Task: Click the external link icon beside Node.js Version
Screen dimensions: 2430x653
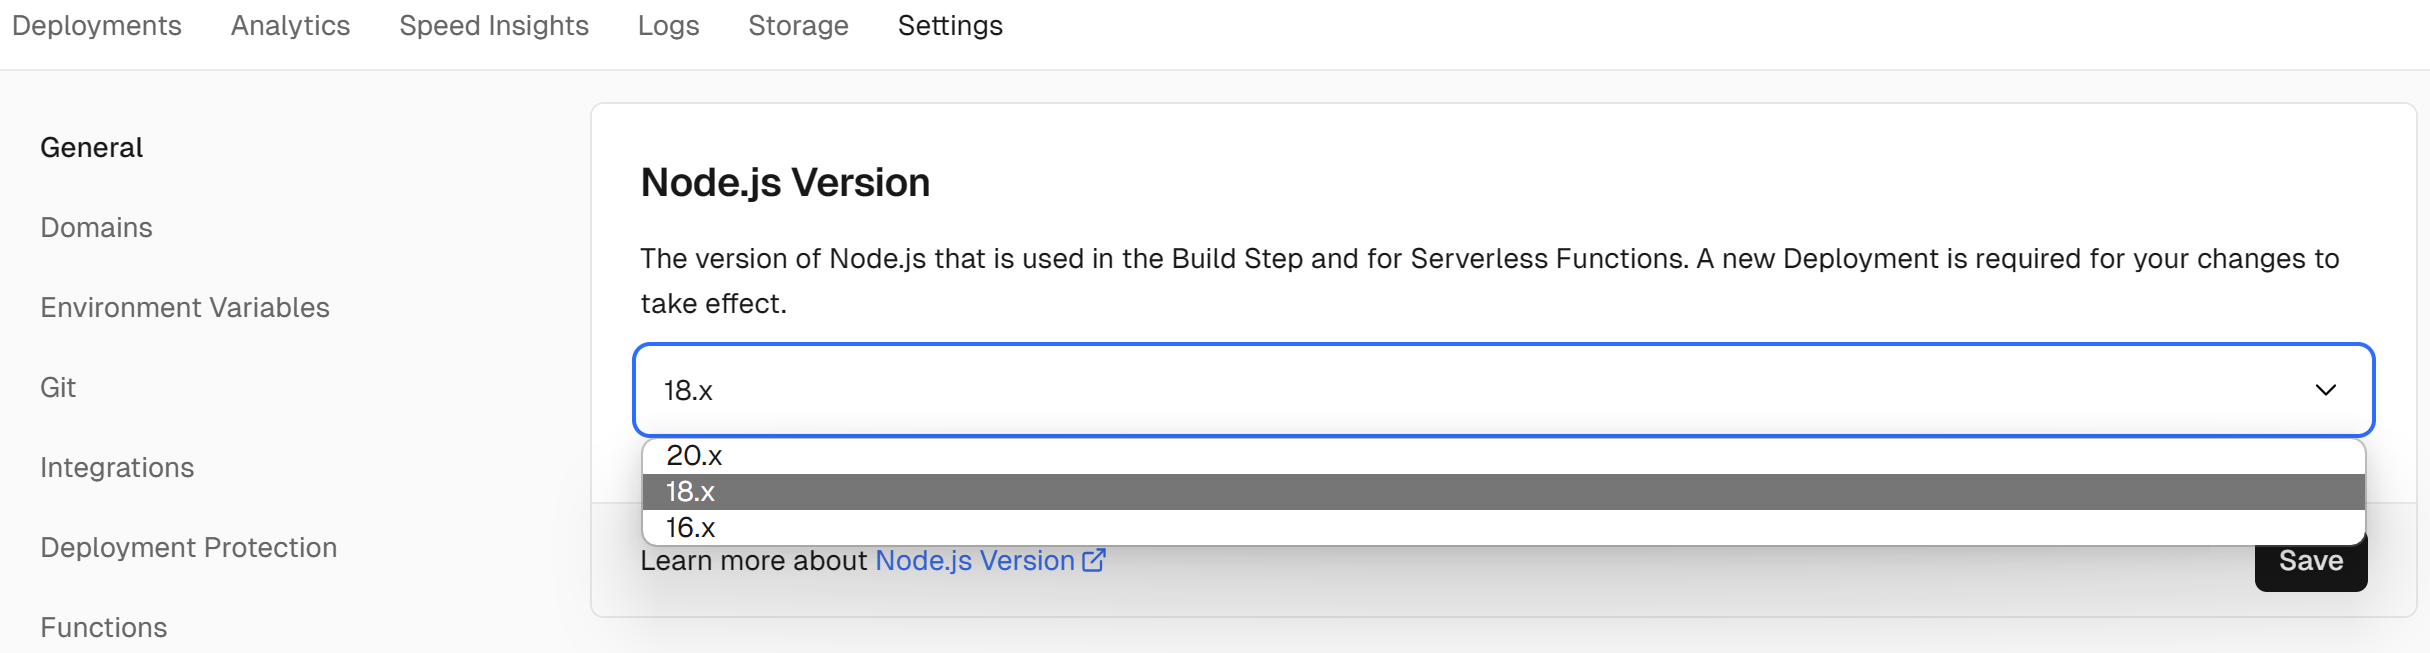Action: [x=1094, y=560]
